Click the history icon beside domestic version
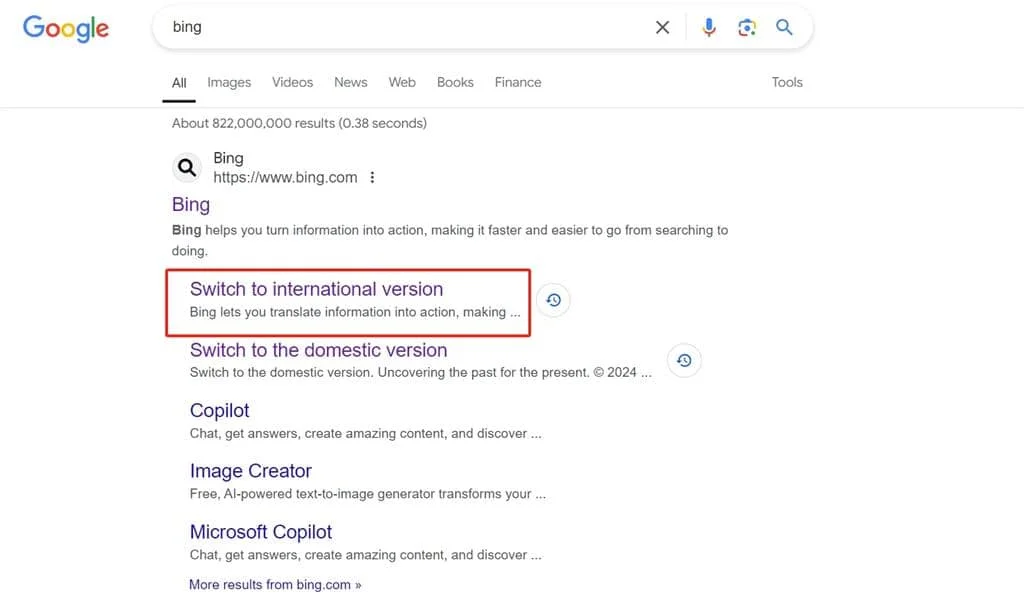1024x594 pixels. pos(684,360)
